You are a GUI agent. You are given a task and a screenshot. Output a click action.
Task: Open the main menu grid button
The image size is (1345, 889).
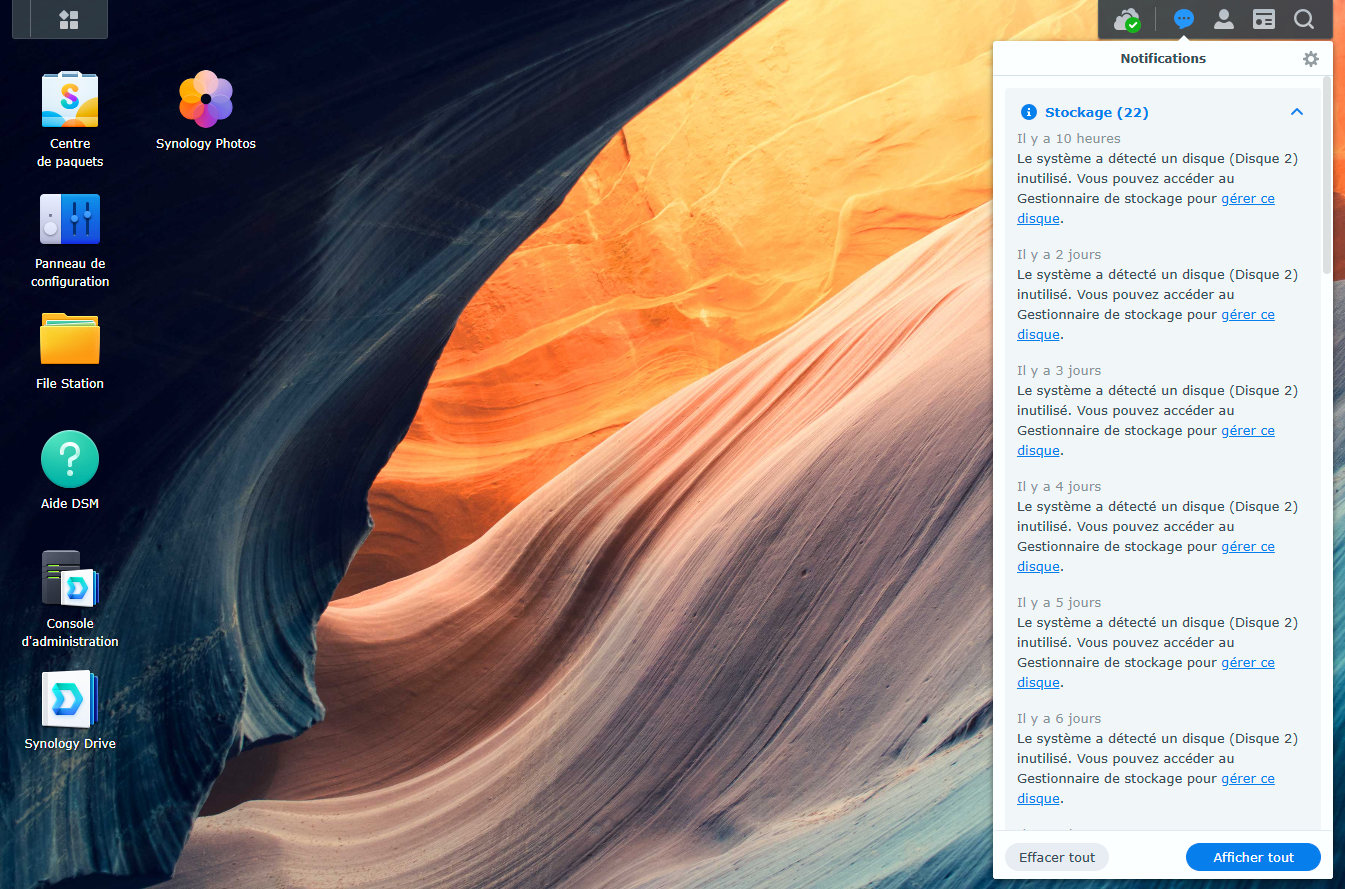click(69, 20)
